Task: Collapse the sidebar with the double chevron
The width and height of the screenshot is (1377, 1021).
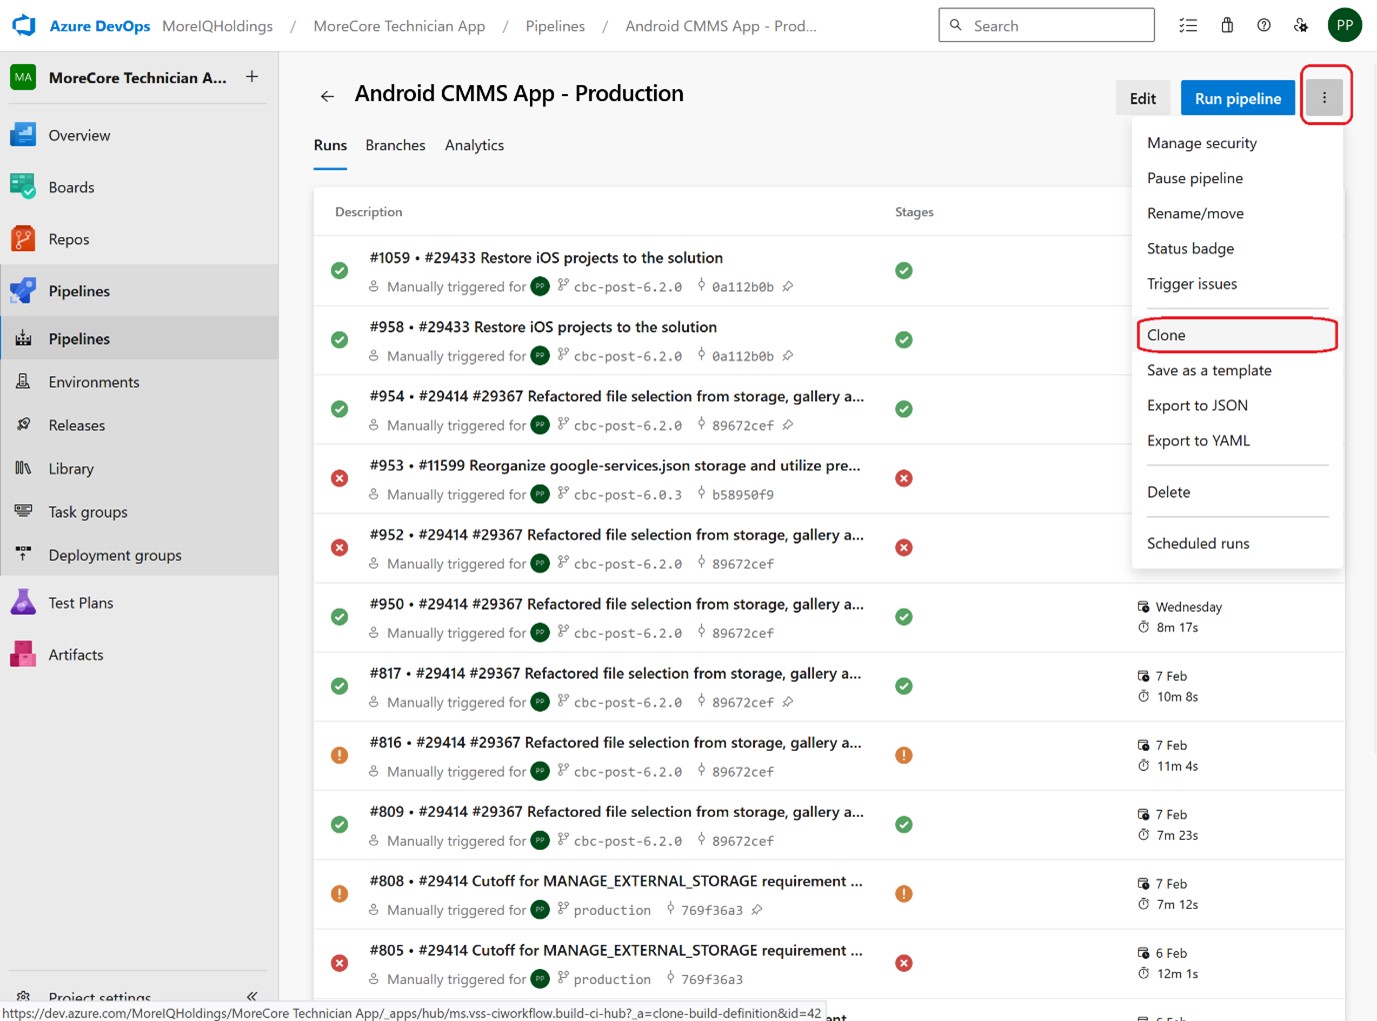Action: [x=252, y=996]
